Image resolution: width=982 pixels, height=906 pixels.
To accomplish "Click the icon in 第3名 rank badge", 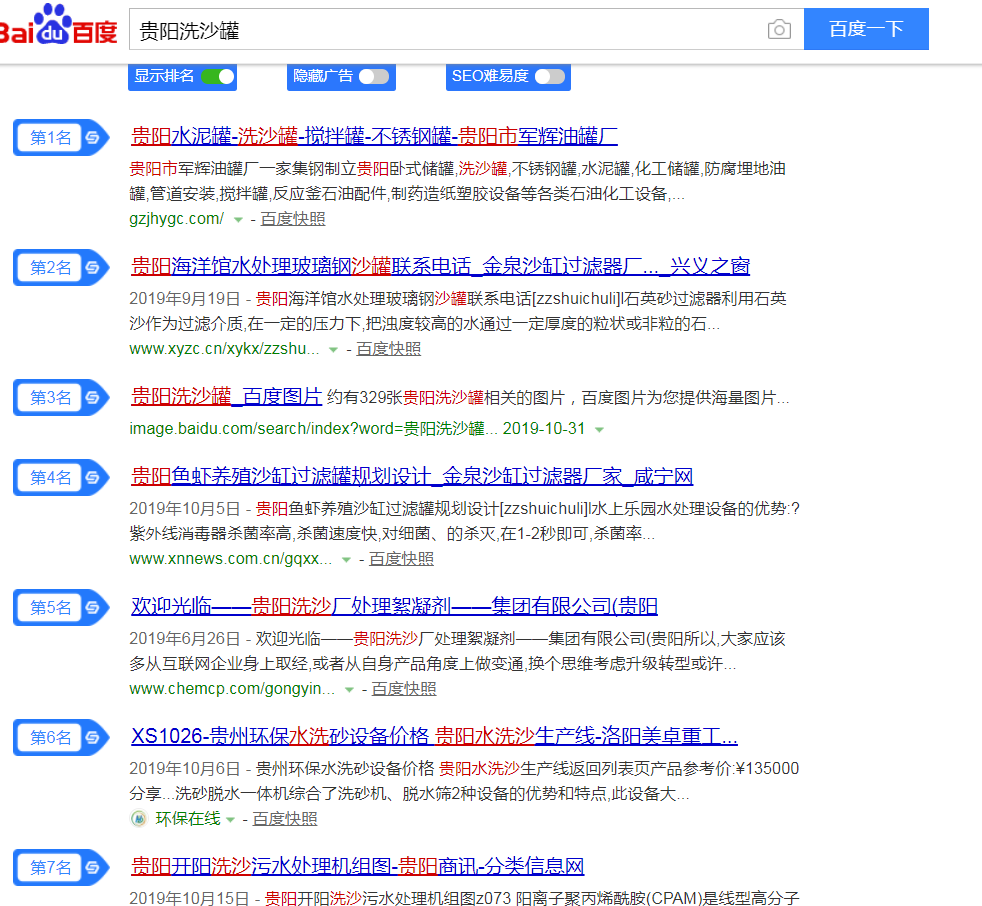I will click(x=93, y=397).
